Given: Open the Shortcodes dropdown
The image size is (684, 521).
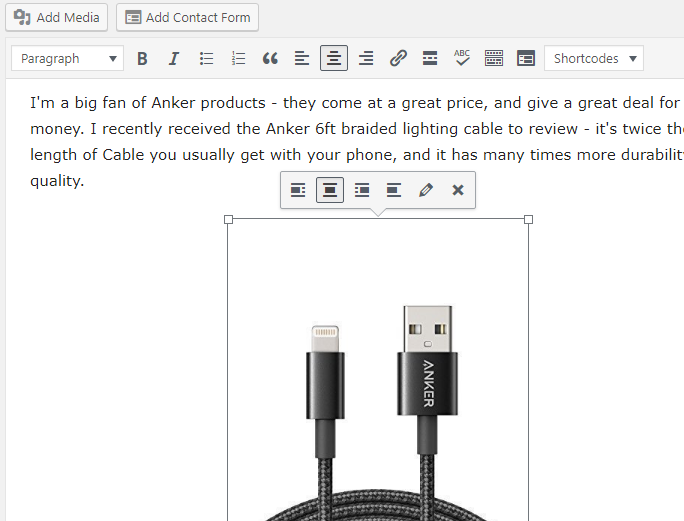Looking at the screenshot, I should point(594,58).
